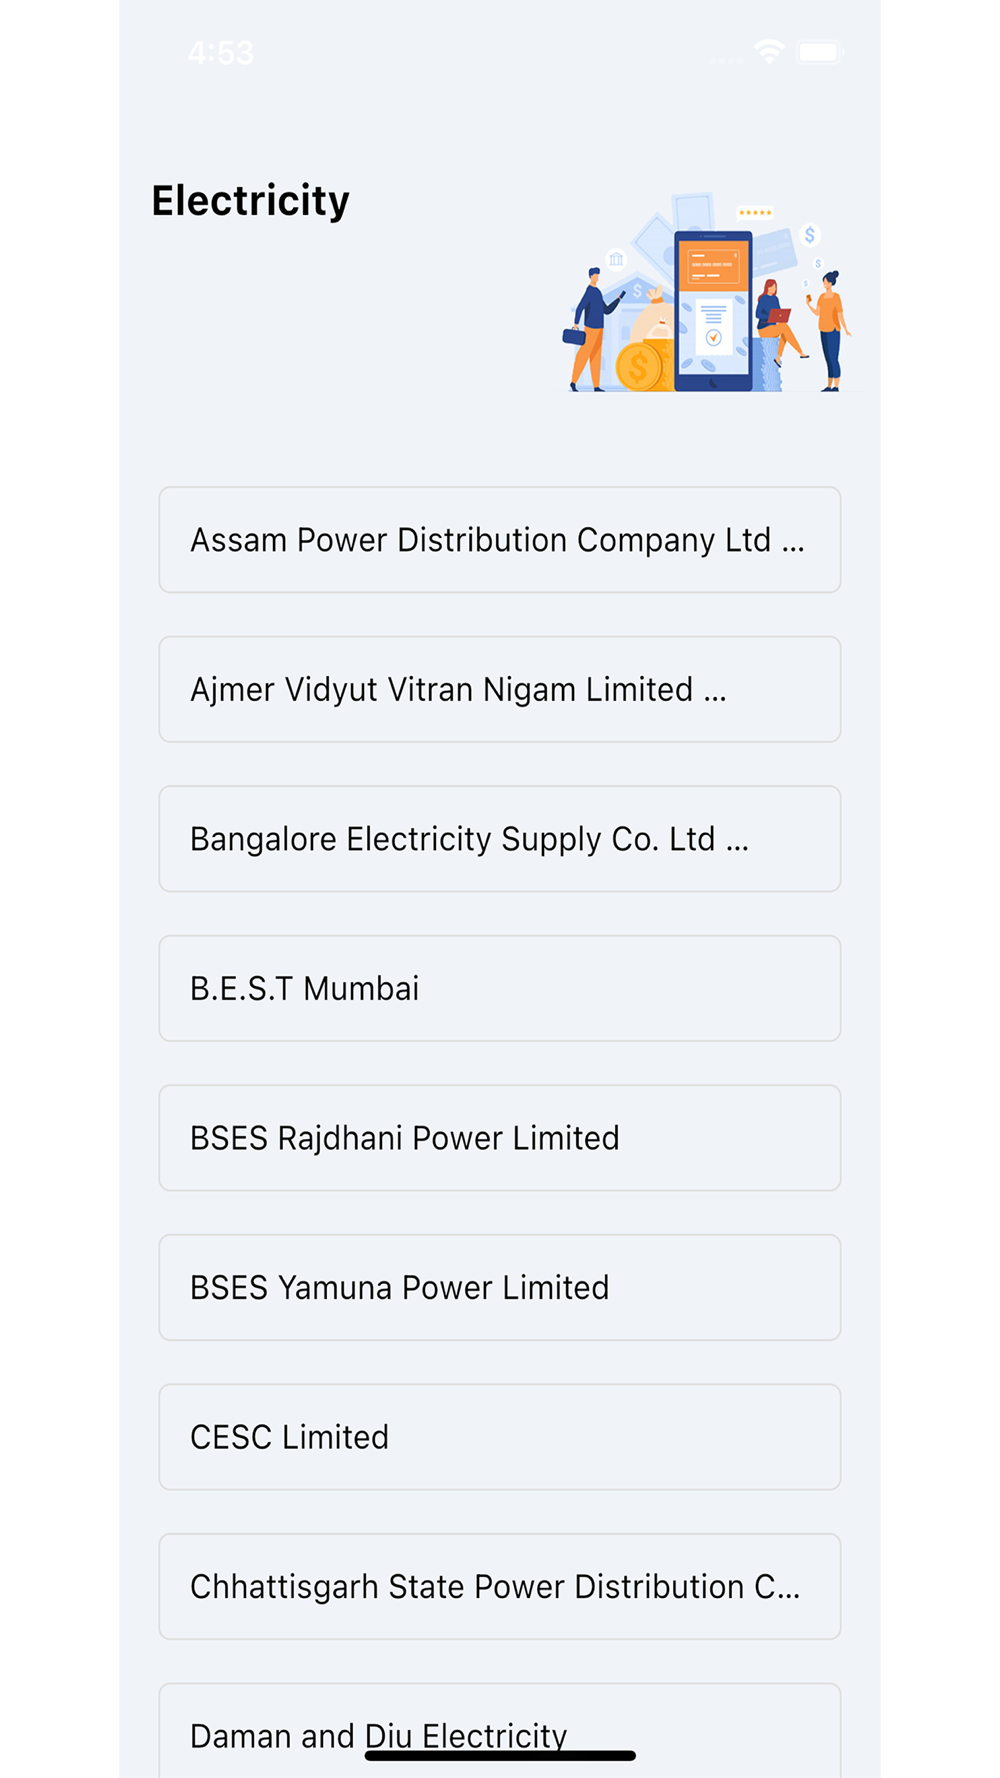This screenshot has width=1000, height=1778.
Task: Choose Ajmer Vidyut Vitran Nigam Limited
Action: click(500, 689)
